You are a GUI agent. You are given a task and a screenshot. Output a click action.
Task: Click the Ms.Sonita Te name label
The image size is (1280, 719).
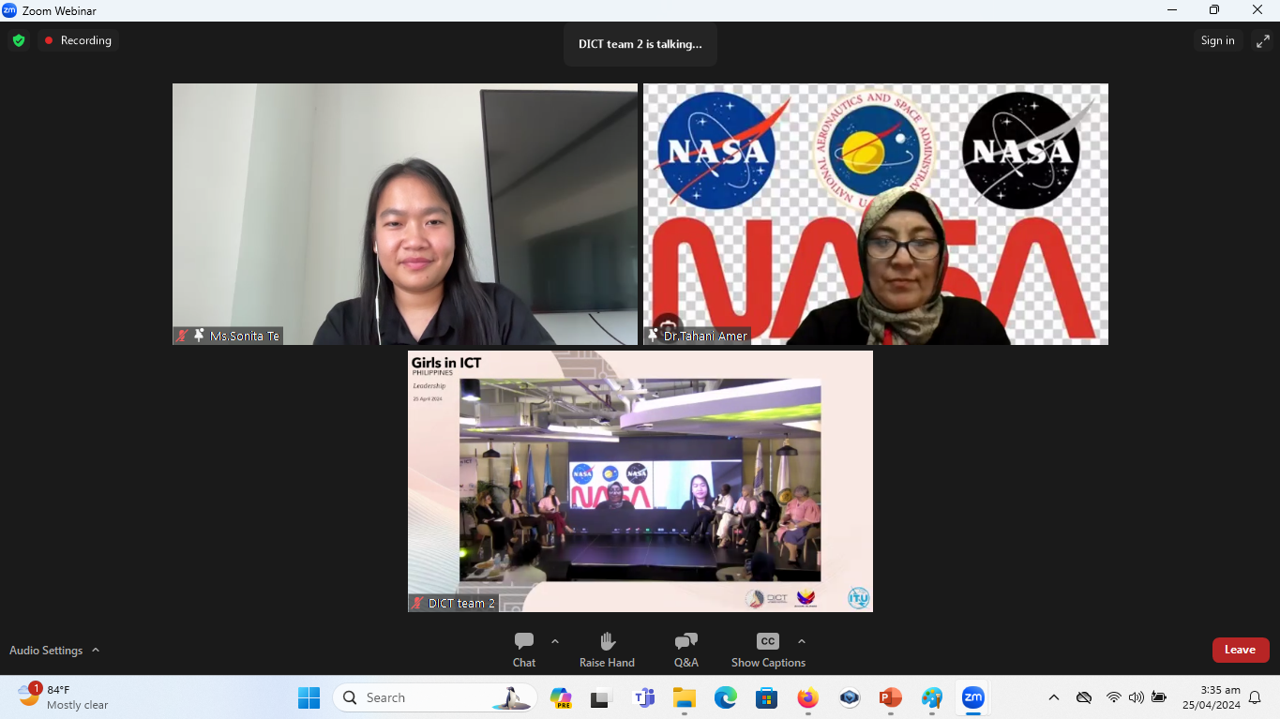(244, 336)
